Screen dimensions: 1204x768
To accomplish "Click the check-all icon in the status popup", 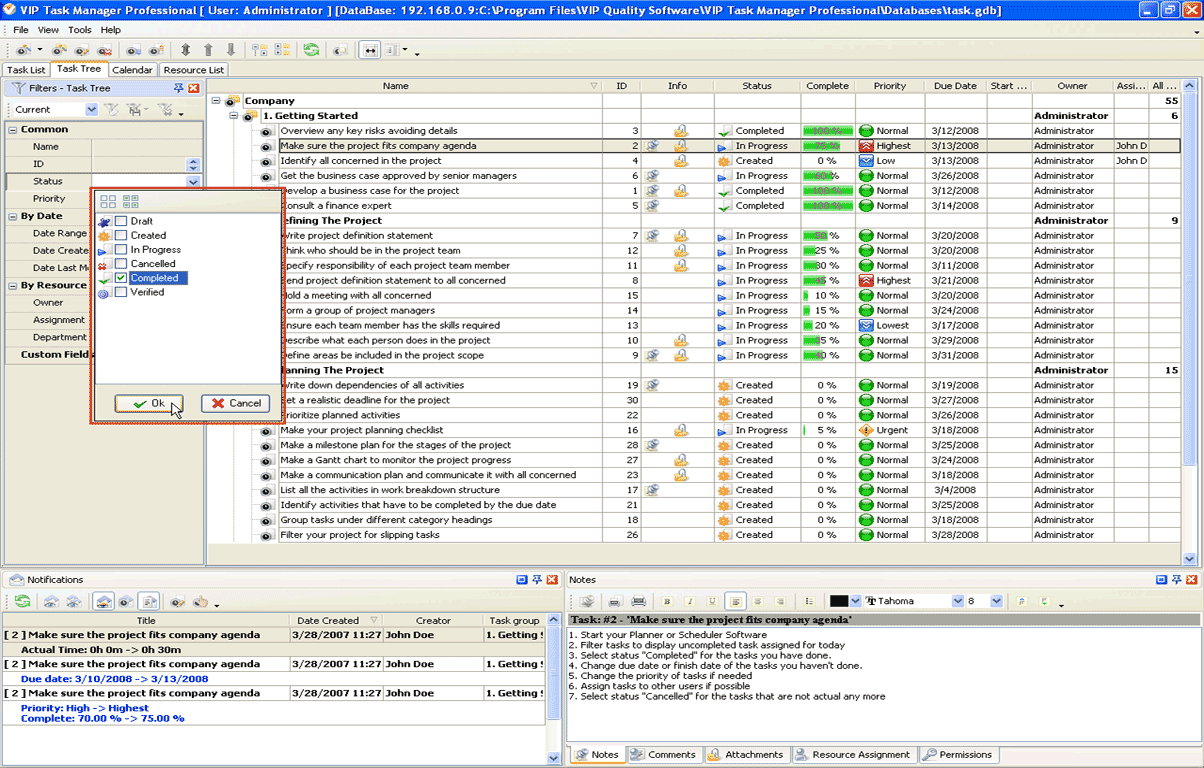I will point(130,201).
